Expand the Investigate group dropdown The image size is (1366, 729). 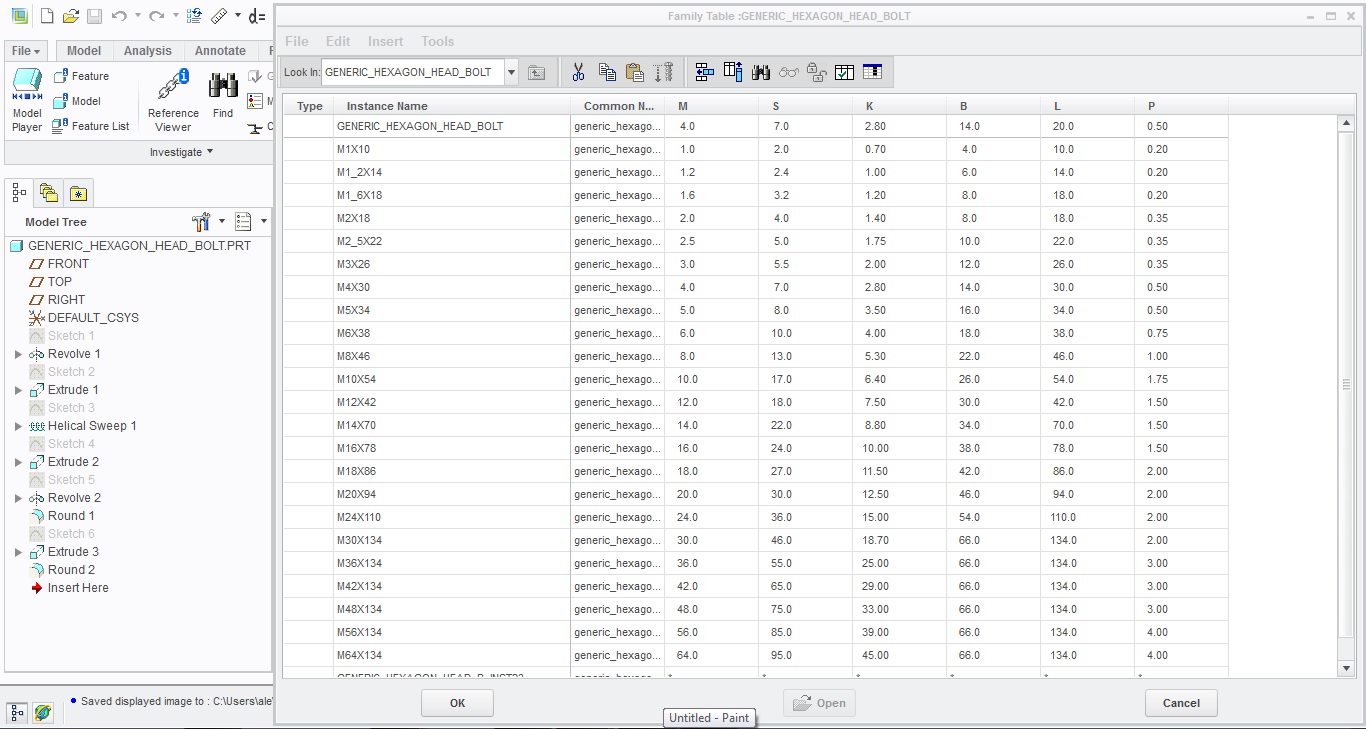181,152
